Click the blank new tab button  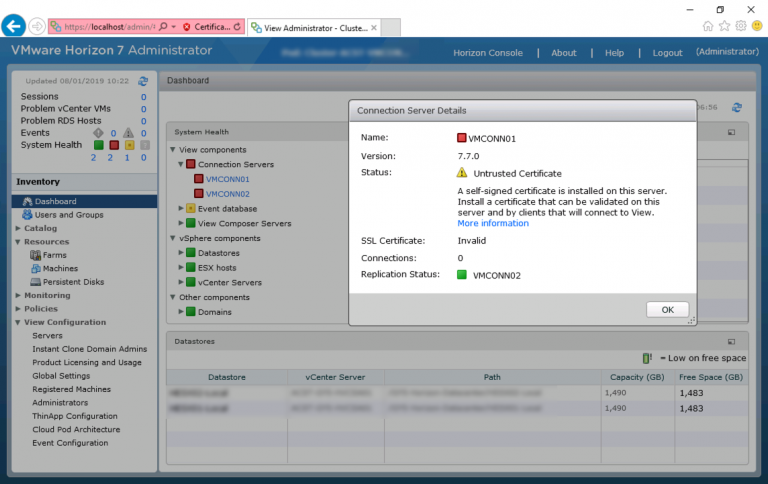pos(390,27)
